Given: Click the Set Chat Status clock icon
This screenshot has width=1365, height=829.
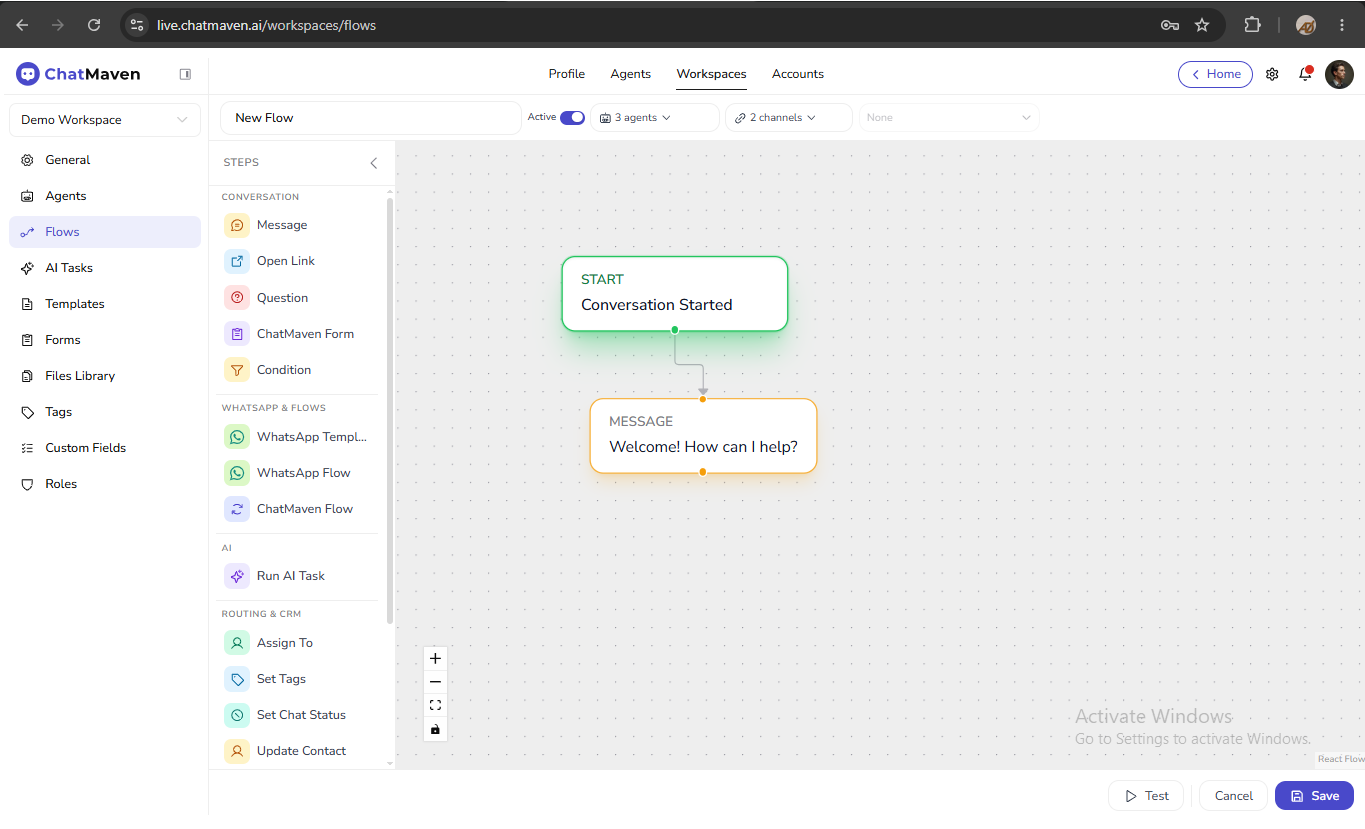Looking at the screenshot, I should tap(237, 715).
